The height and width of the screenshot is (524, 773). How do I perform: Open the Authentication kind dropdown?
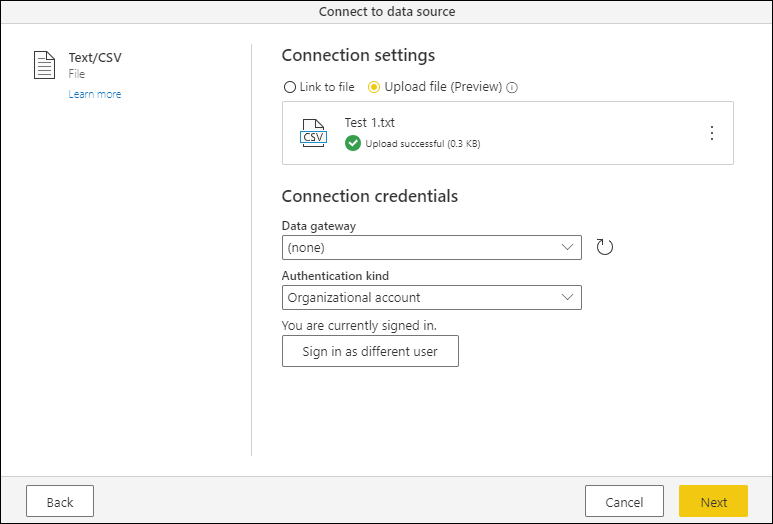431,297
